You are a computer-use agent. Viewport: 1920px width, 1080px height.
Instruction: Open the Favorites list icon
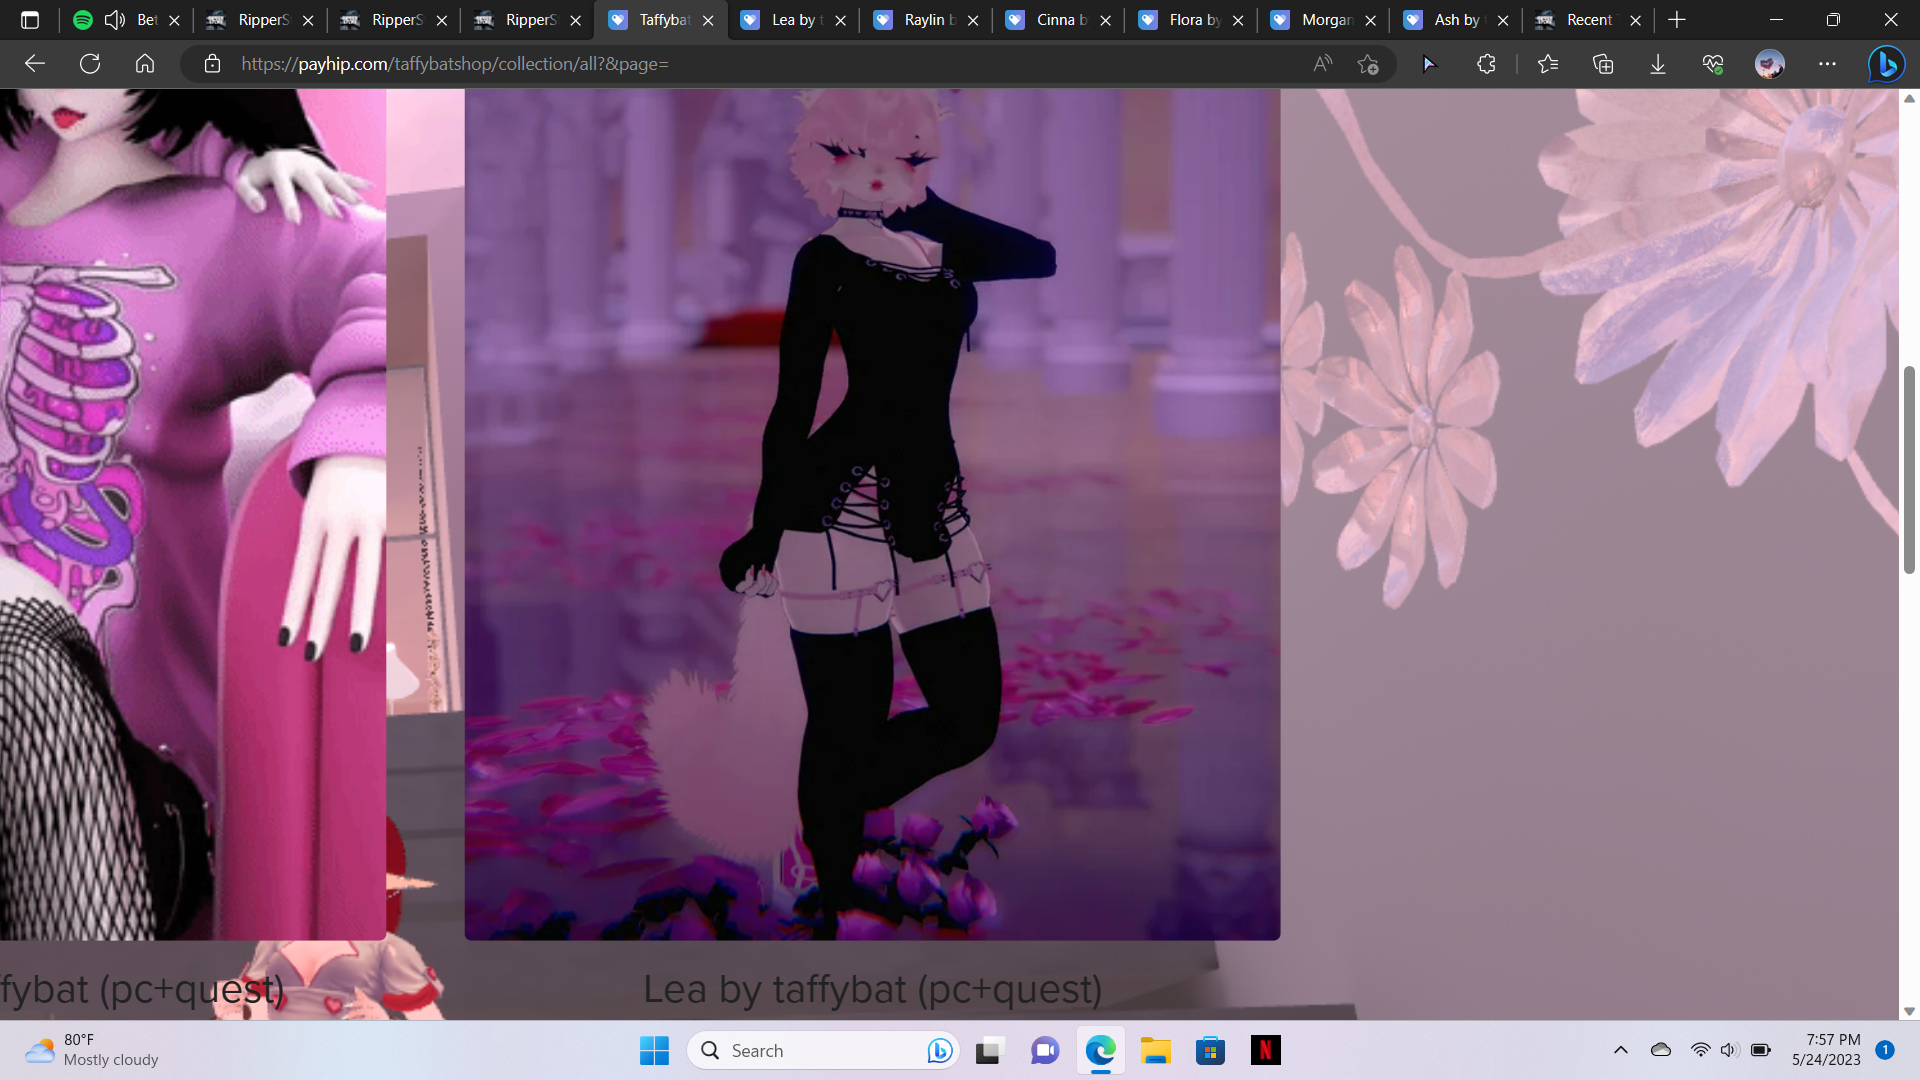click(1548, 64)
